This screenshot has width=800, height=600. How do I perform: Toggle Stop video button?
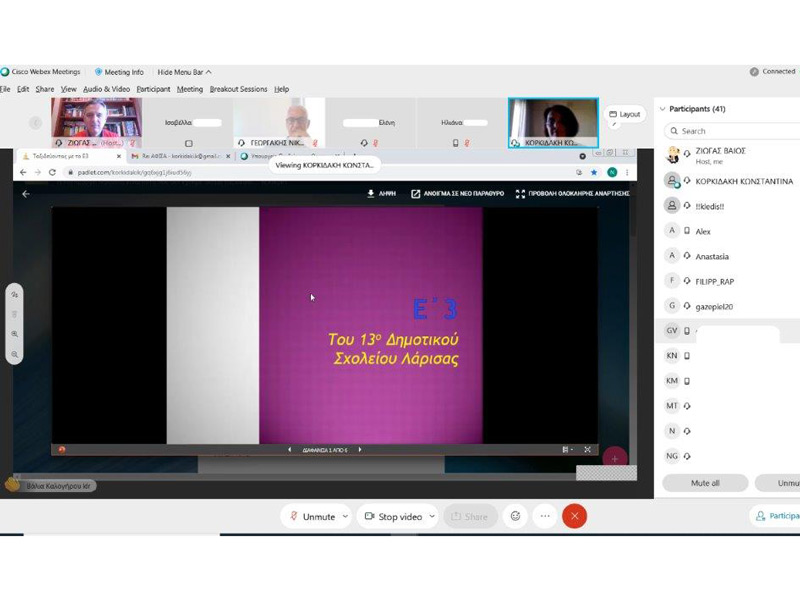pos(393,516)
